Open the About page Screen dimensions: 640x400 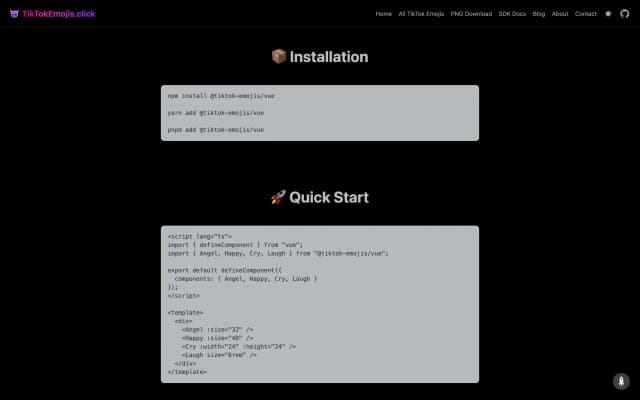pos(560,14)
